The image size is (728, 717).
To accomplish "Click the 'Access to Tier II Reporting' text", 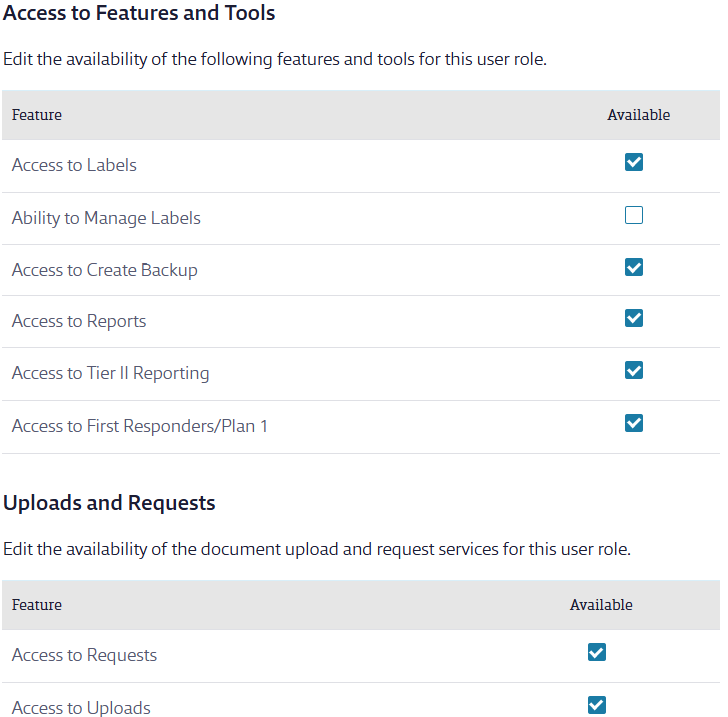I will click(110, 373).
